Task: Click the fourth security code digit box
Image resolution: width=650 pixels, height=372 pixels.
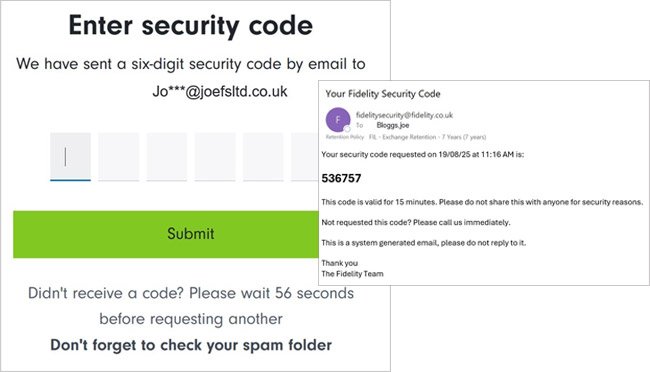Action: click(215, 157)
